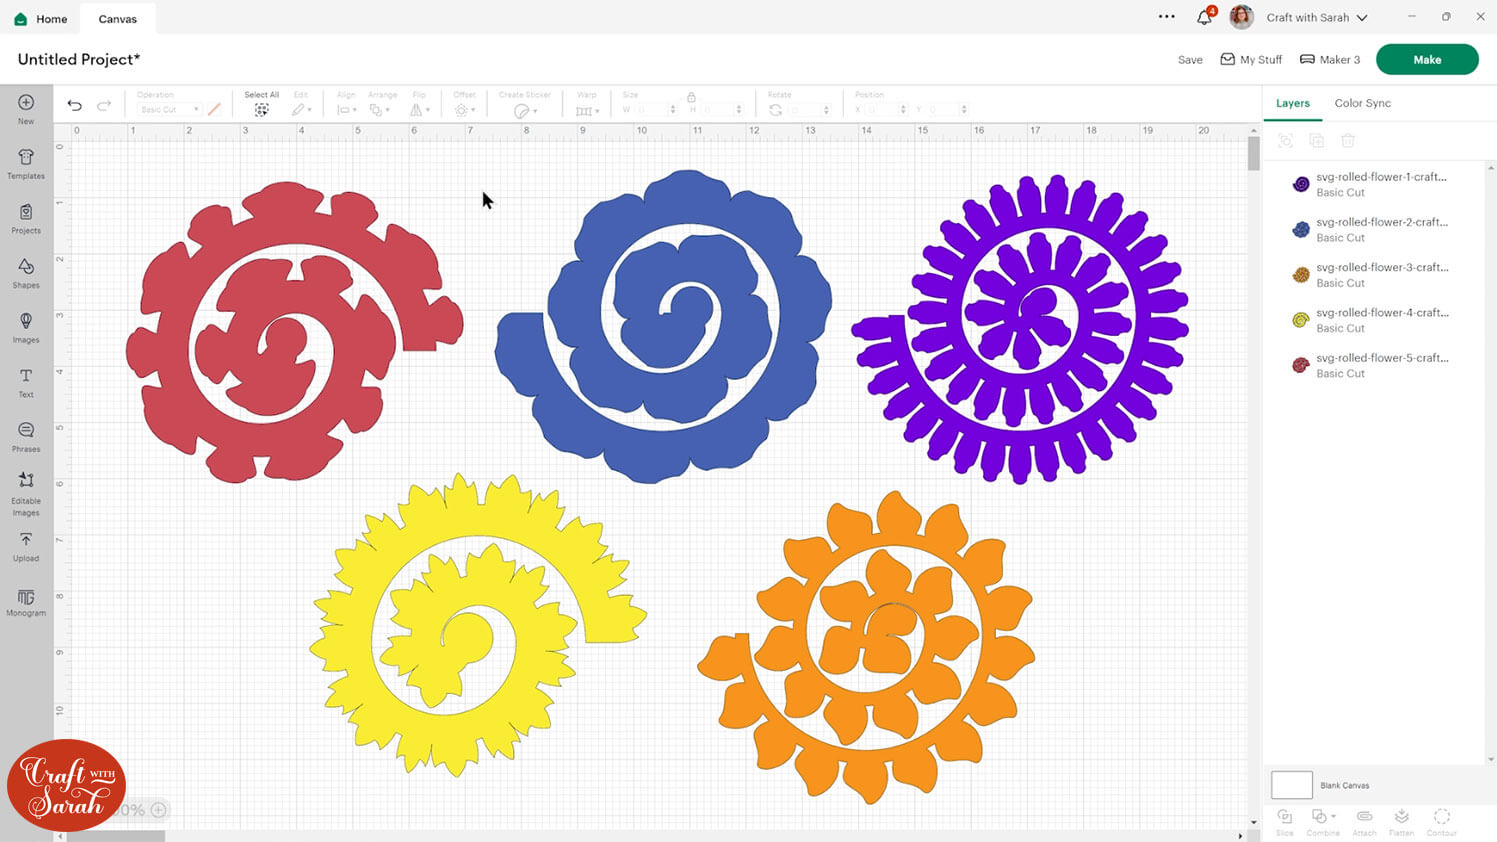The image size is (1497, 842).
Task: Click the size Width input field
Action: pyautogui.click(x=653, y=110)
